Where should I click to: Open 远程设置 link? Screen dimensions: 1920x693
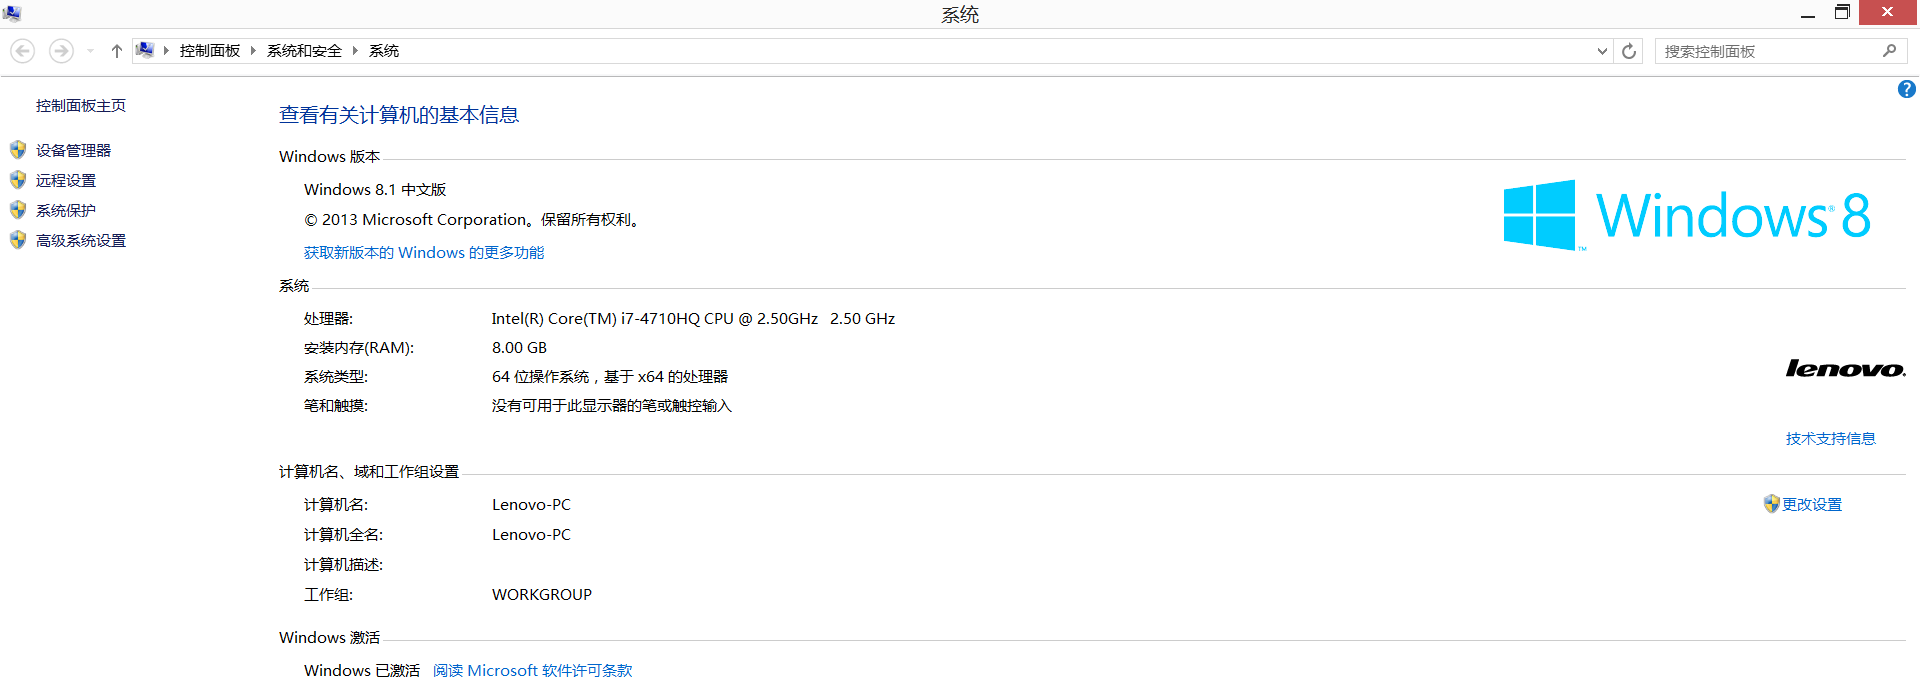click(66, 180)
